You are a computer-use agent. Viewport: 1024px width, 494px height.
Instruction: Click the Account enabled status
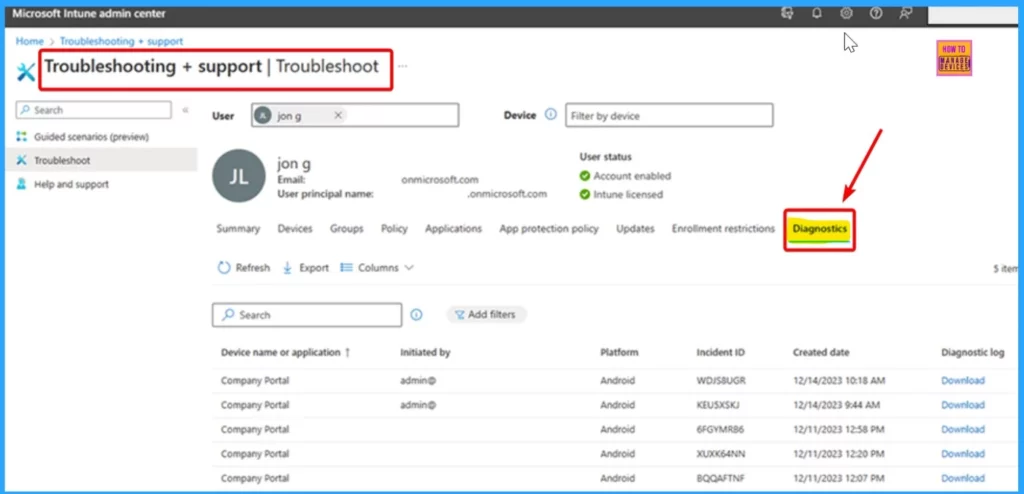(625, 176)
